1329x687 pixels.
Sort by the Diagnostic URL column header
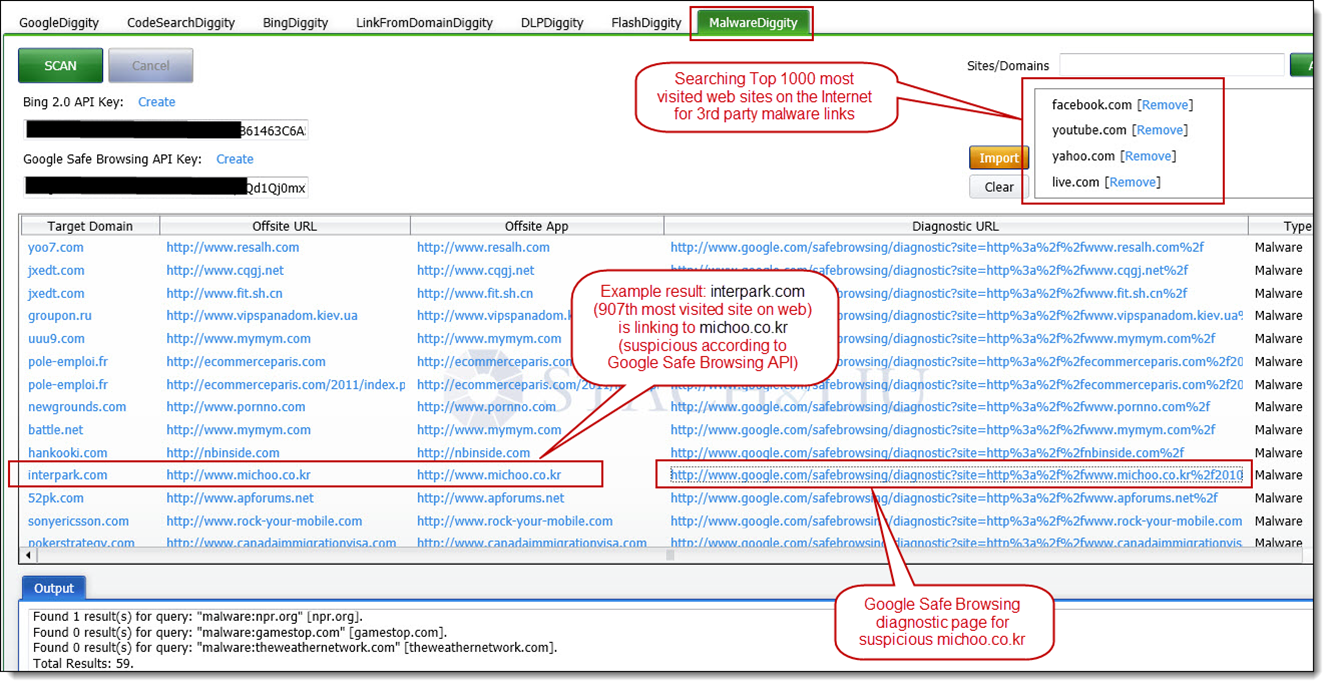[956, 226]
